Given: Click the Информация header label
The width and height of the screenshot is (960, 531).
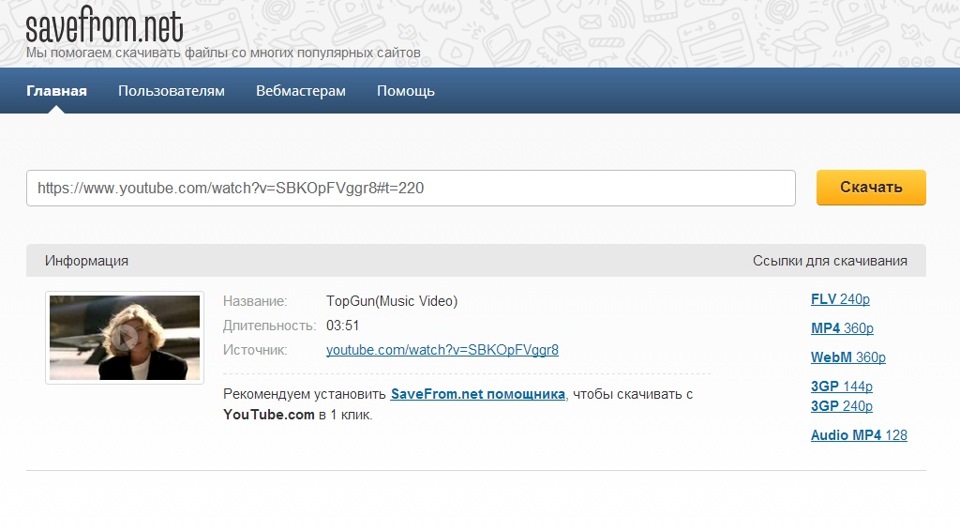Looking at the screenshot, I should 86,261.
